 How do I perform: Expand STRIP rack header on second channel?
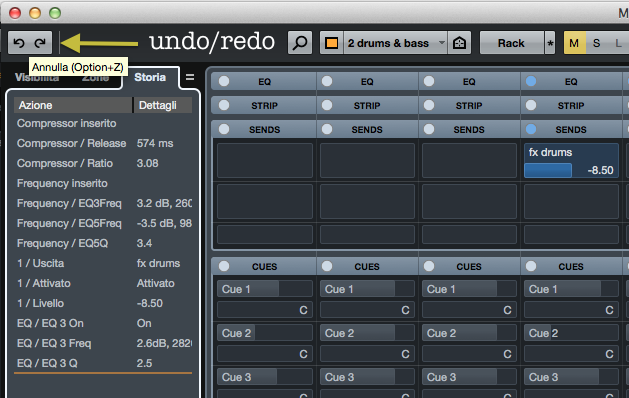[x=367, y=106]
